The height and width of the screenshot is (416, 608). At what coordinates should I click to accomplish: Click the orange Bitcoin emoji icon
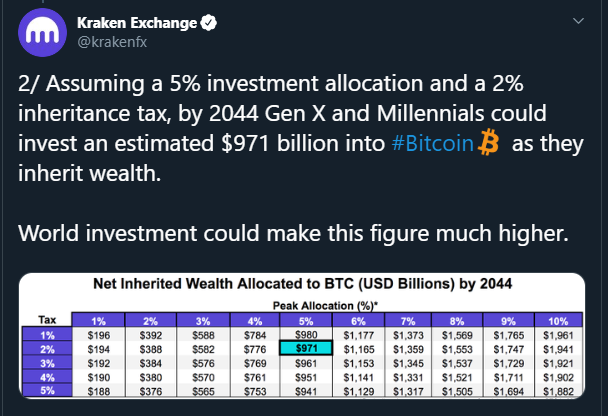(x=489, y=145)
